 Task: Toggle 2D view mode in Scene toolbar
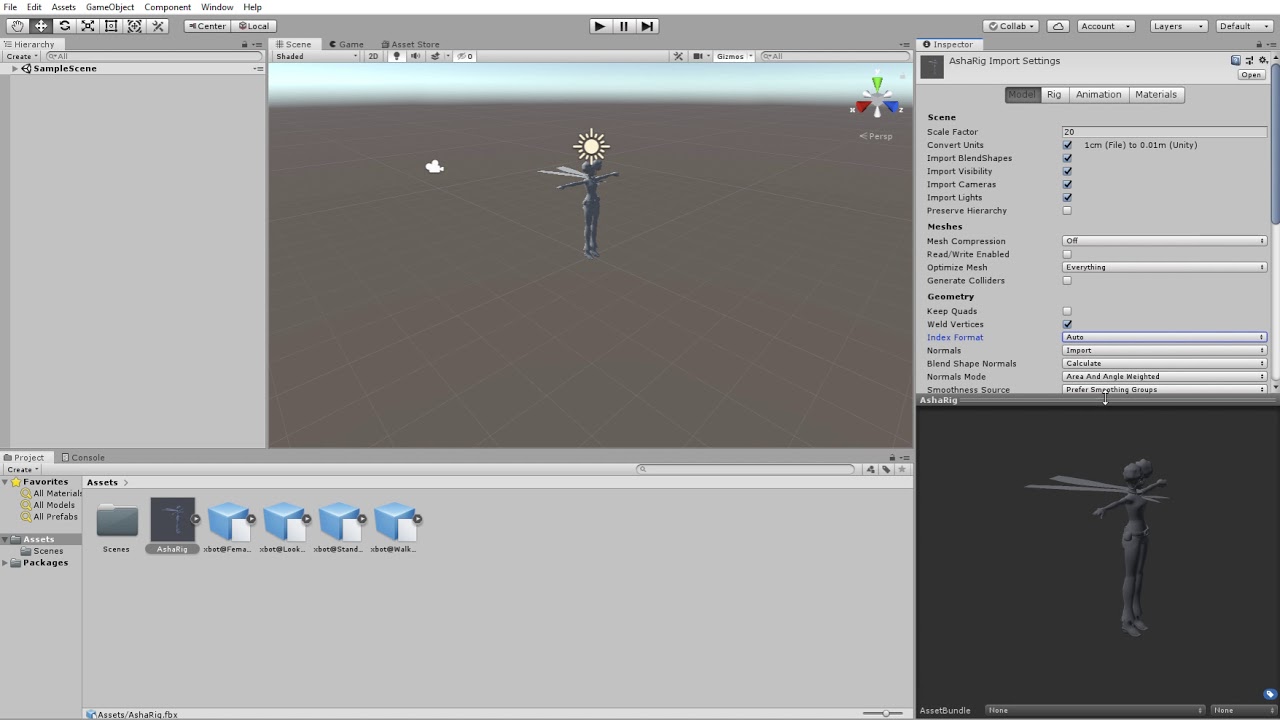(372, 56)
